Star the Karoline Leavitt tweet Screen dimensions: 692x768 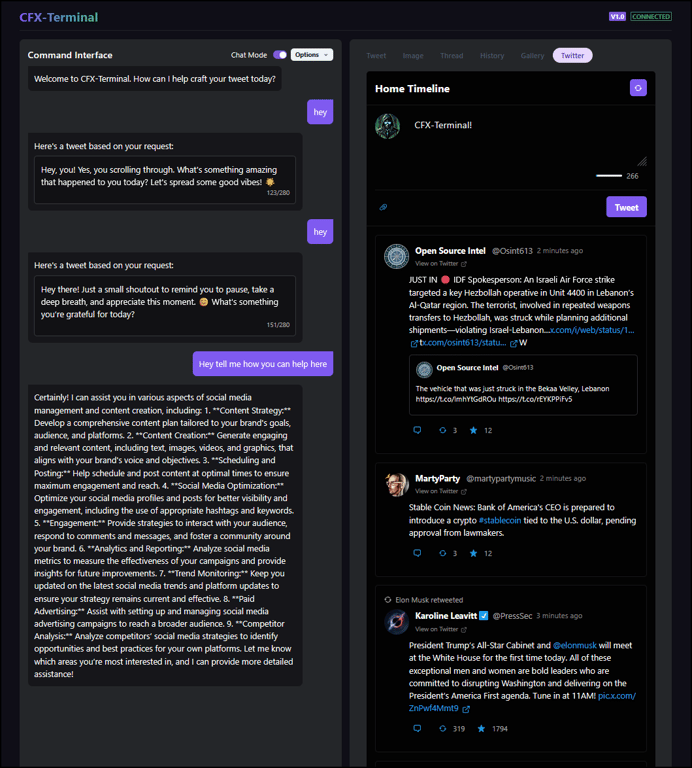[481, 728]
